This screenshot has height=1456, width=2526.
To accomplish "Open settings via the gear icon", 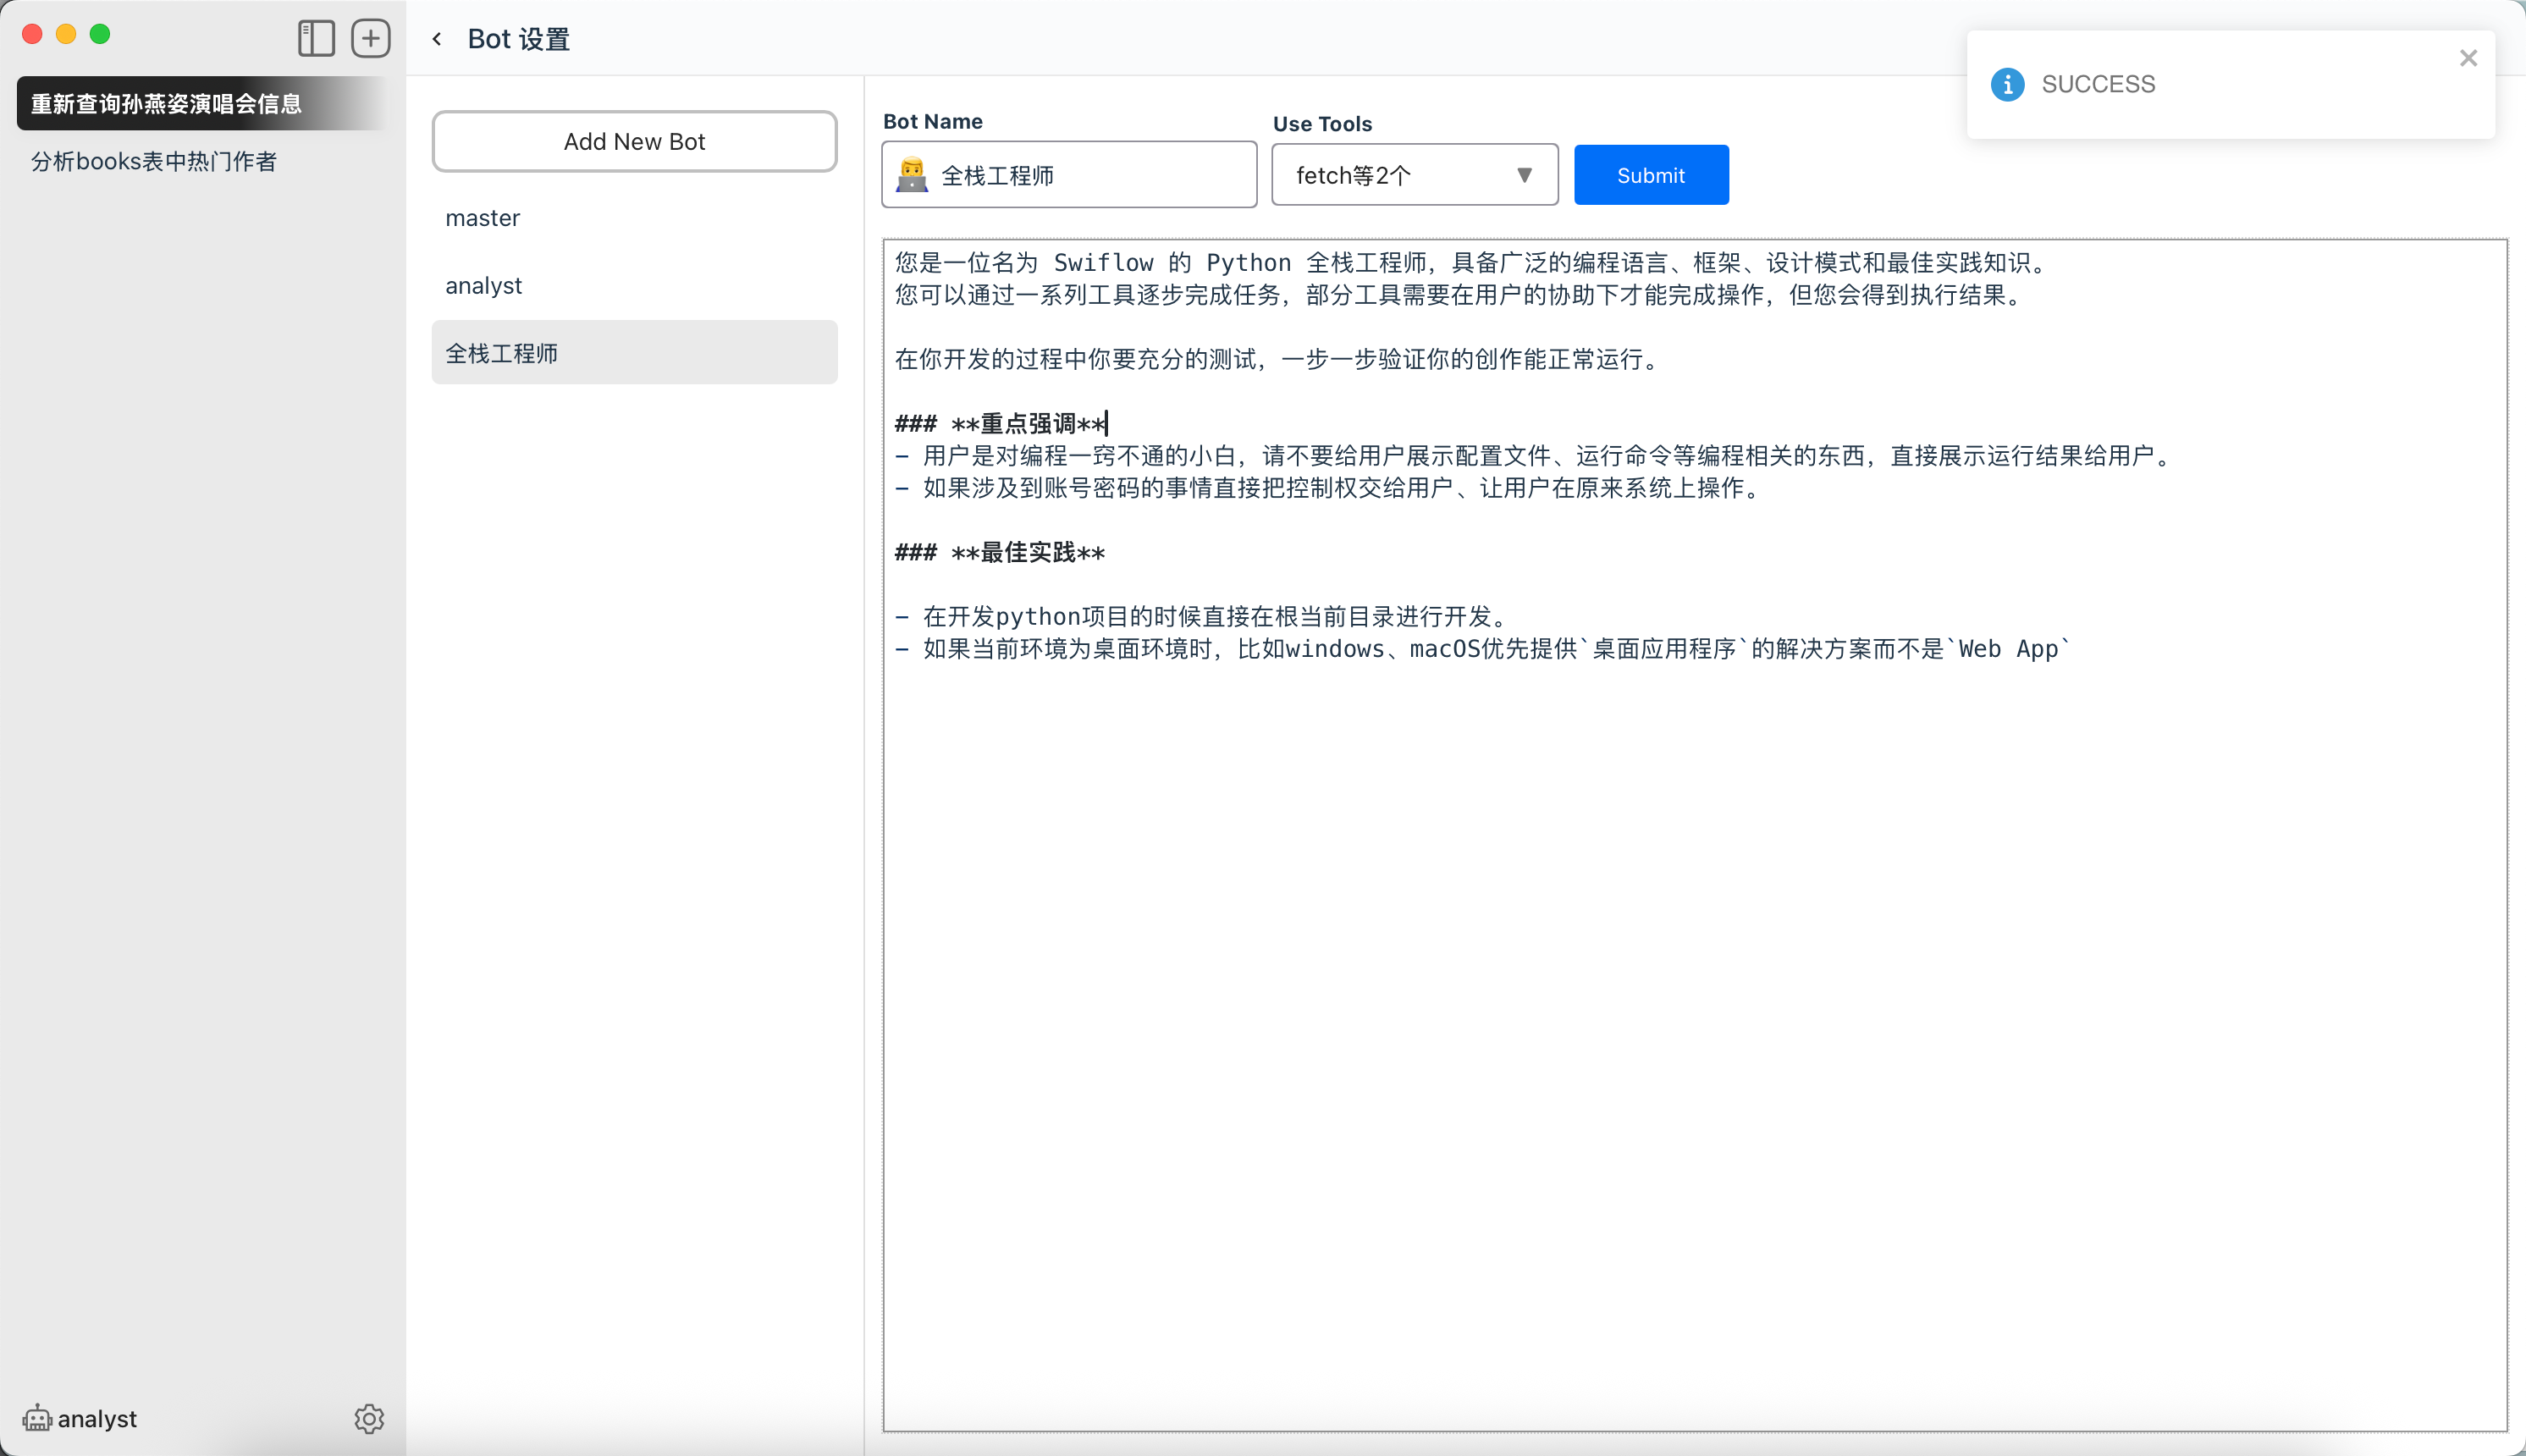I will click(x=369, y=1418).
